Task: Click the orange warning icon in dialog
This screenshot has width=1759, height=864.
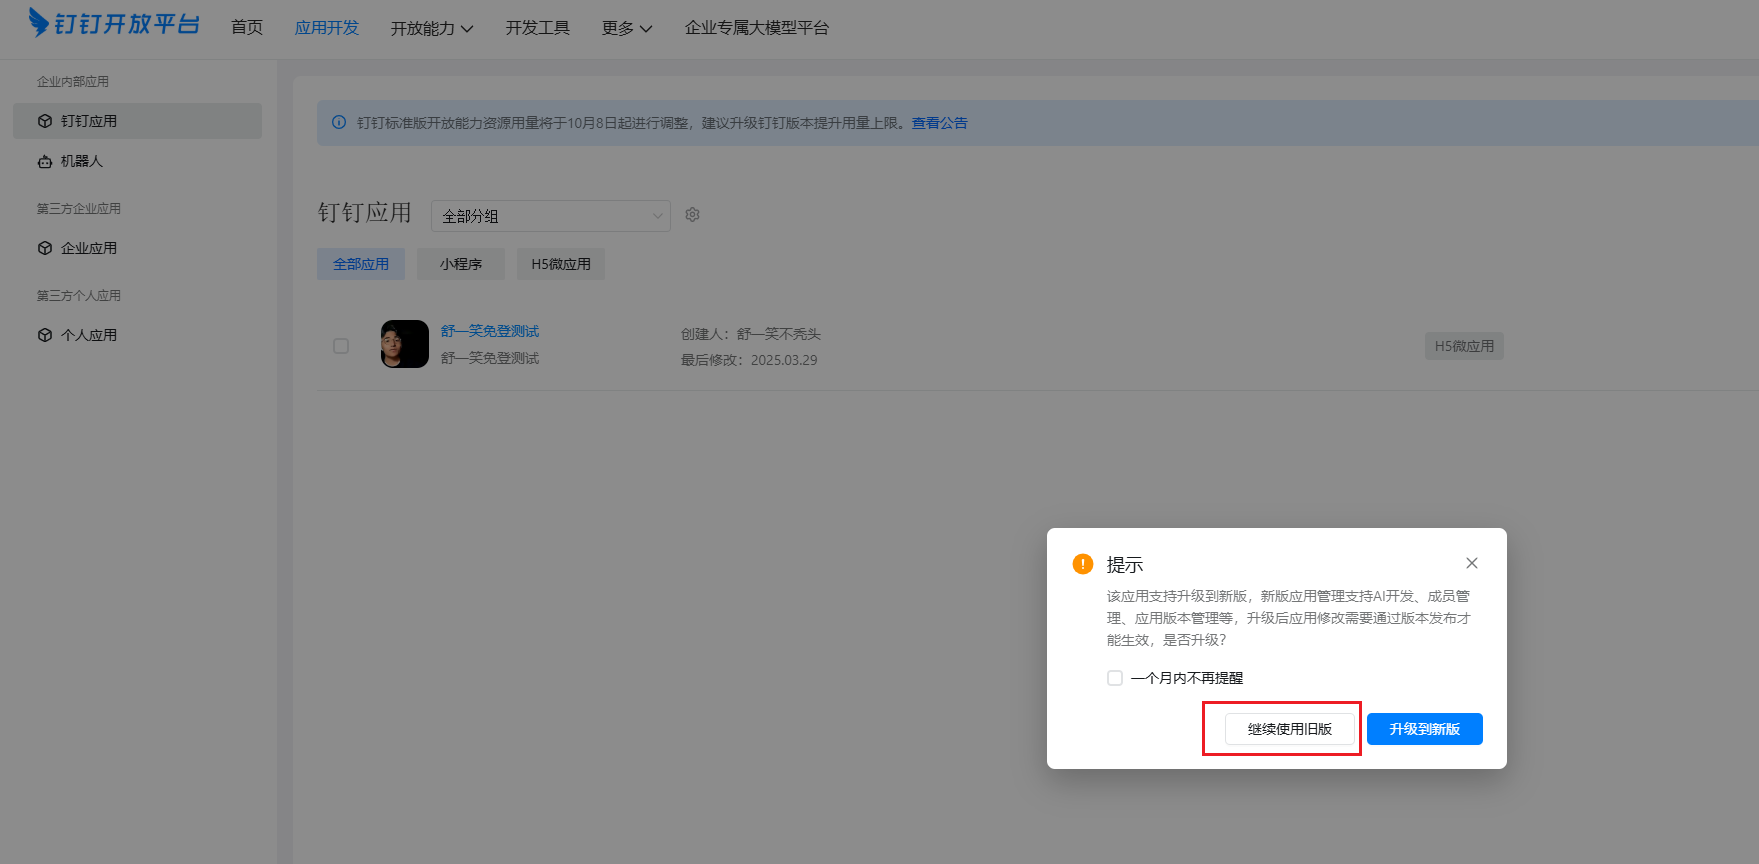Action: pos(1083,564)
